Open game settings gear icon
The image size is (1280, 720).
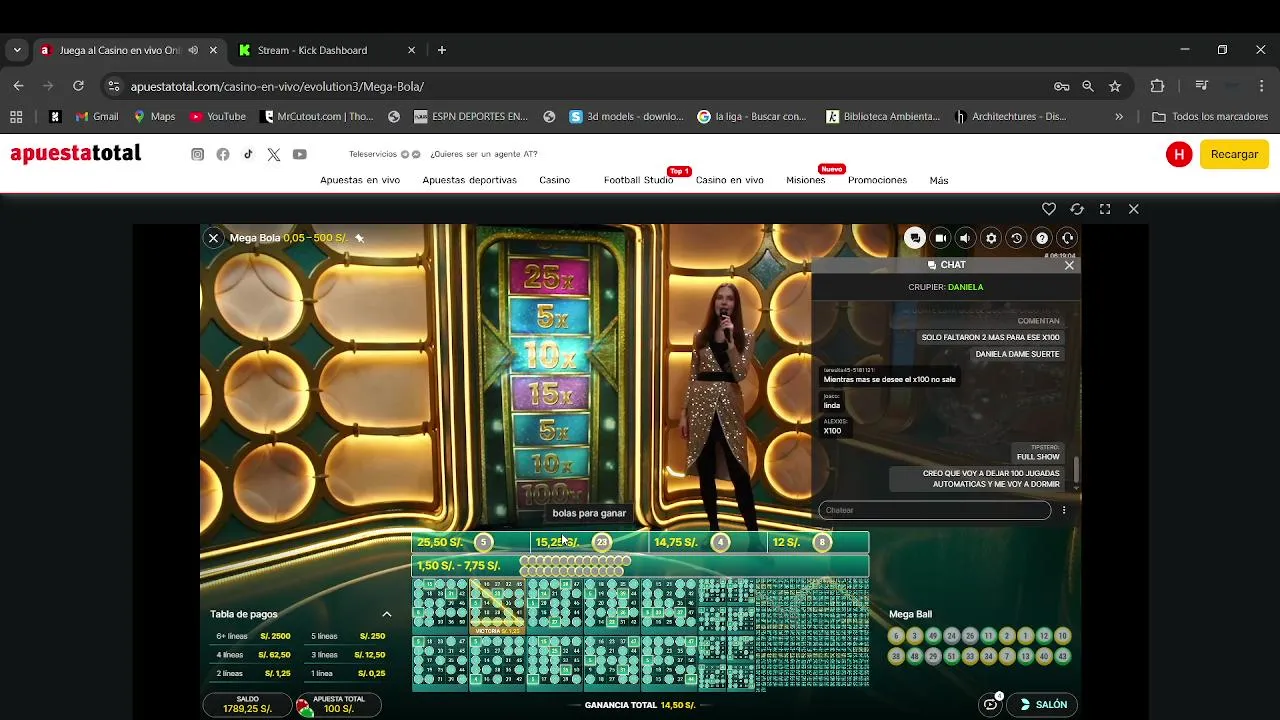pyautogui.click(x=991, y=238)
